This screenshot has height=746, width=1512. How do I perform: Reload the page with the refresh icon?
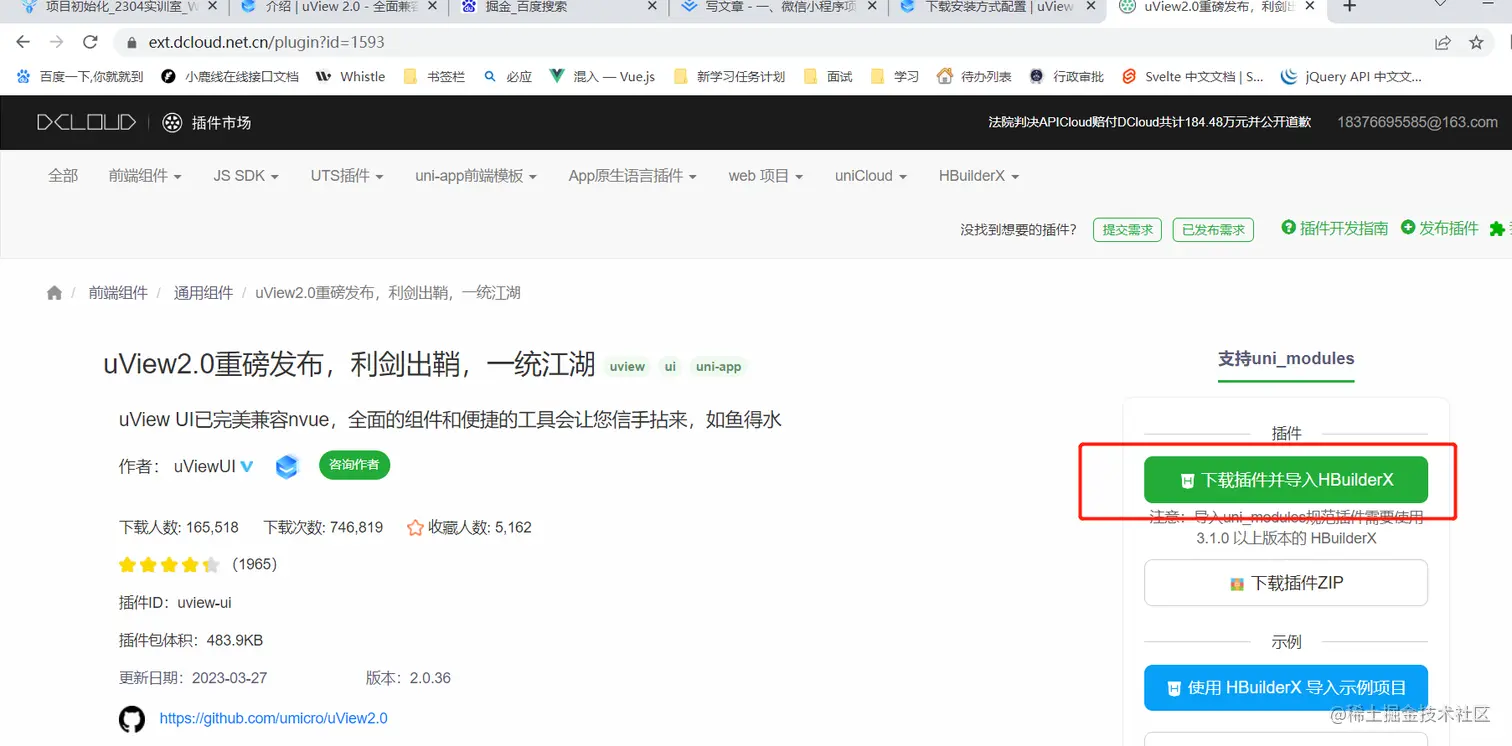(90, 42)
